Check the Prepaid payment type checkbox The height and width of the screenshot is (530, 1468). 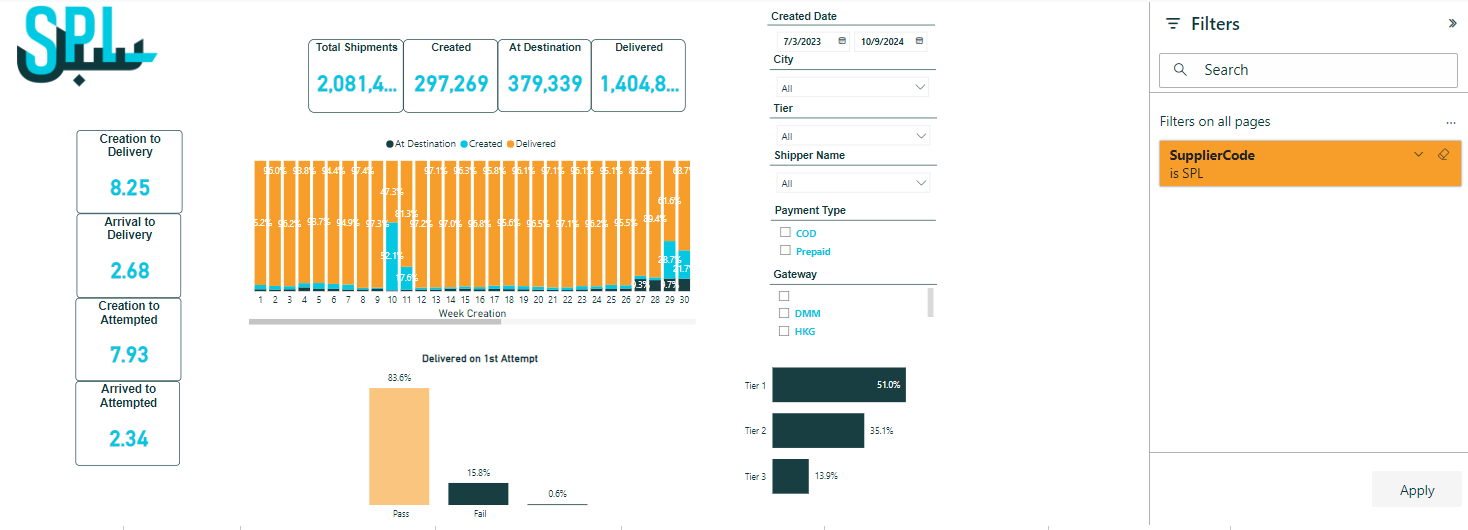[x=785, y=251]
